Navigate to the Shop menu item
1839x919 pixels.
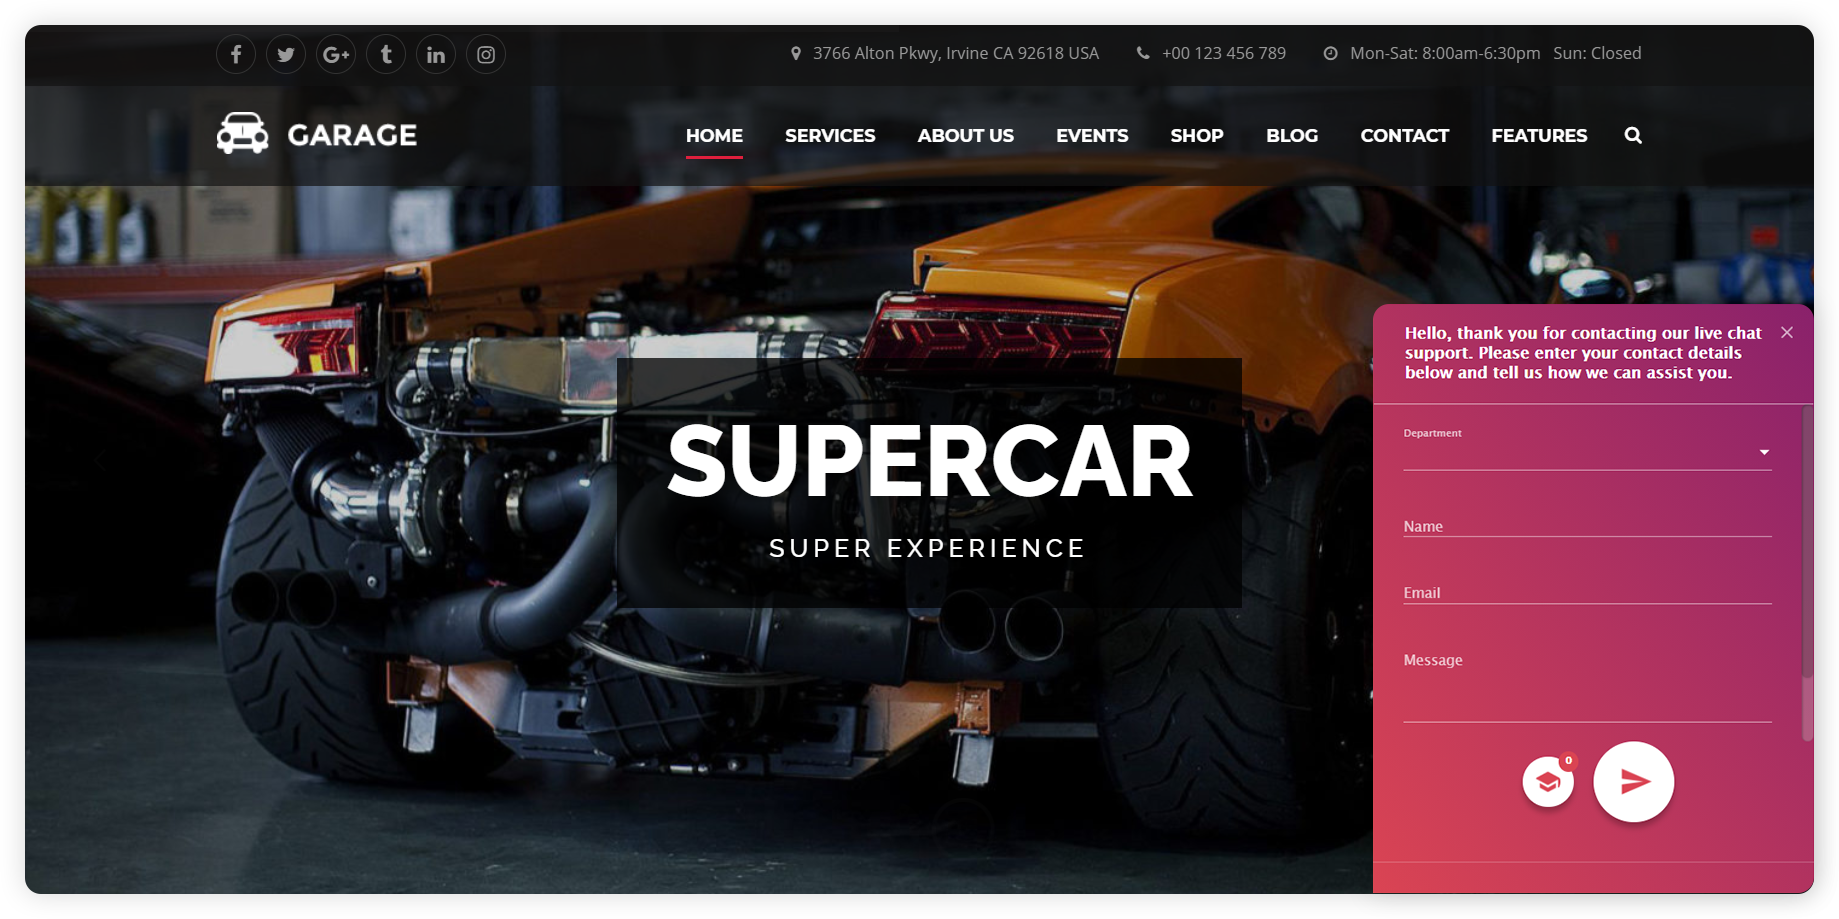point(1196,135)
